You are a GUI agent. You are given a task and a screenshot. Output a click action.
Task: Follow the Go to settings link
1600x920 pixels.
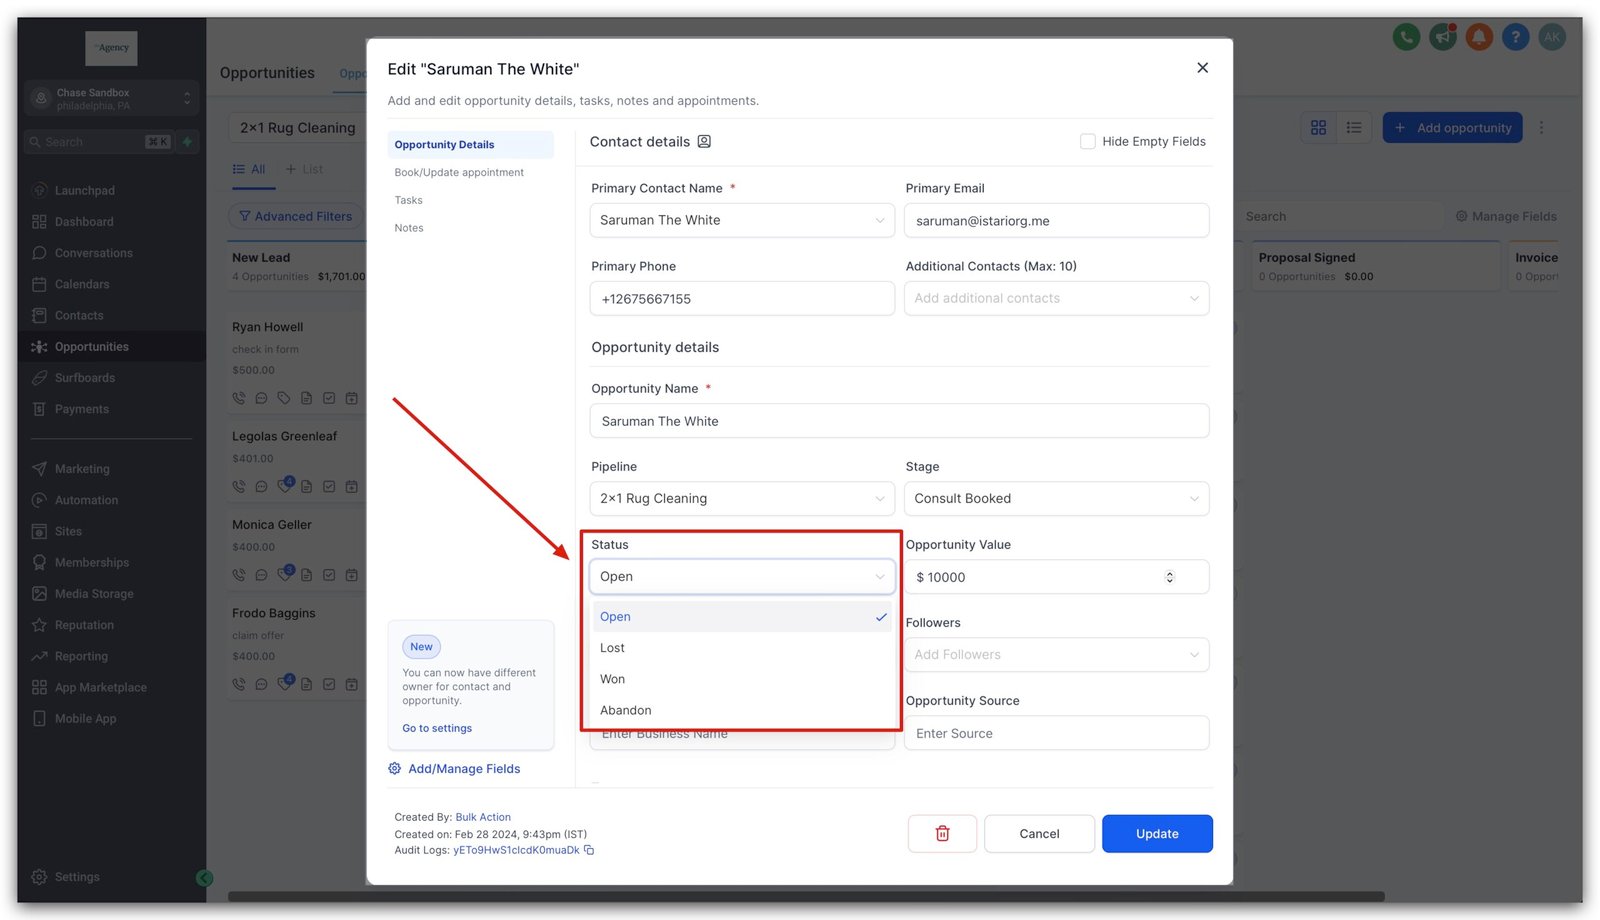[x=437, y=728]
